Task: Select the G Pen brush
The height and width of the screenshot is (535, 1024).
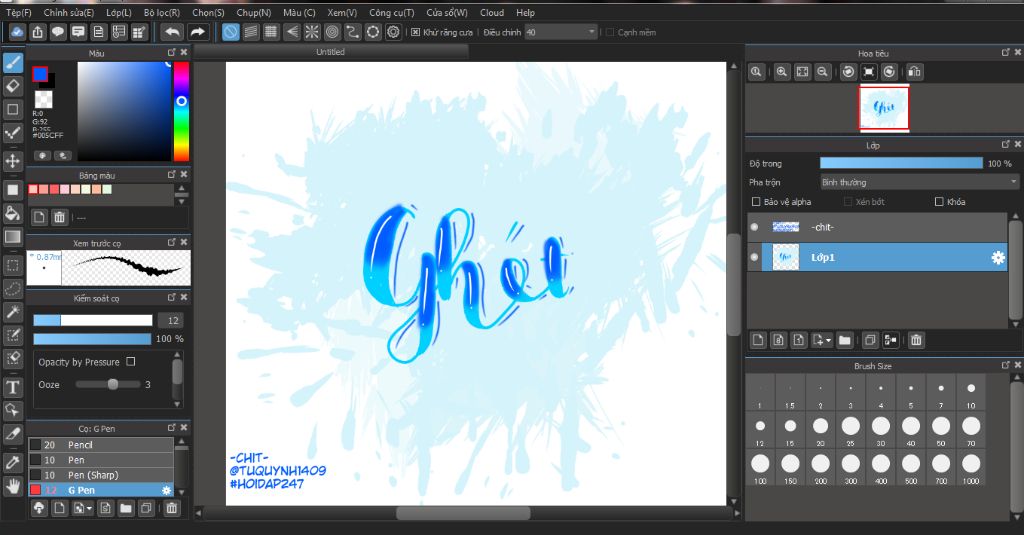Action: coord(101,490)
